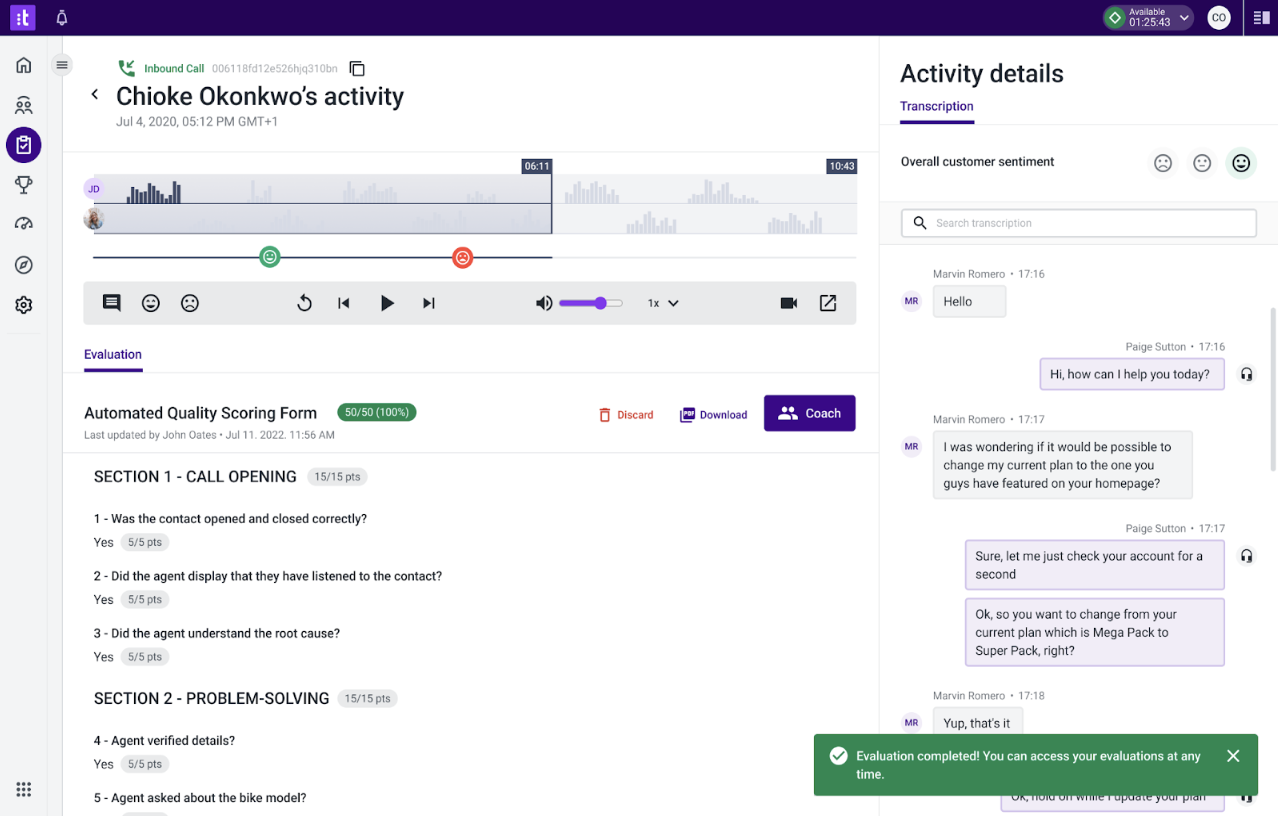This screenshot has height=816, width=1278.
Task: Go back with the arrow beside activity title
Action: click(95, 94)
